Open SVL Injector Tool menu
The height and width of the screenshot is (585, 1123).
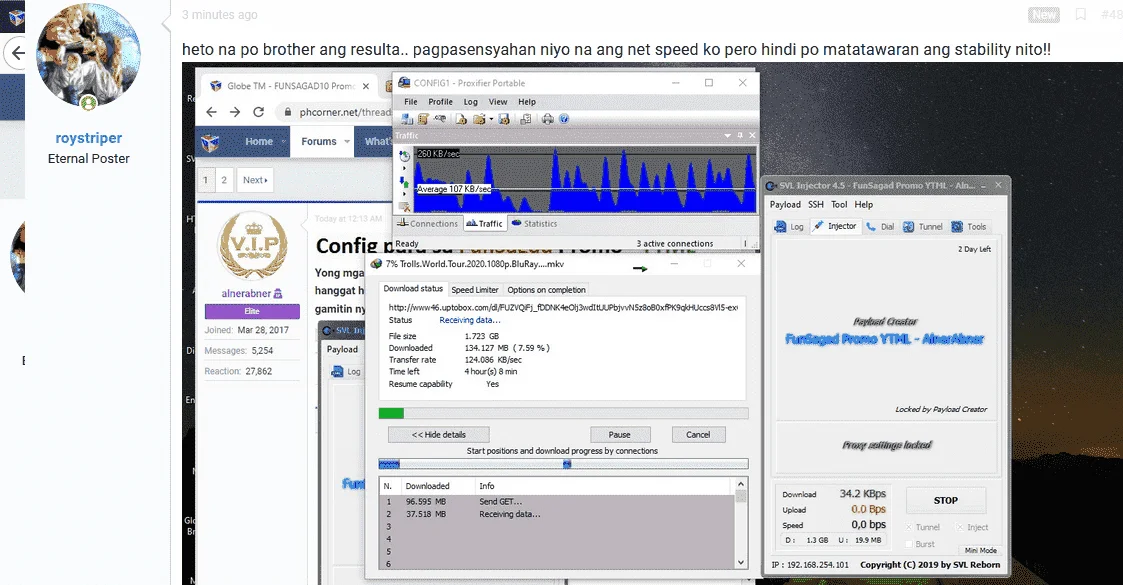[x=839, y=204]
